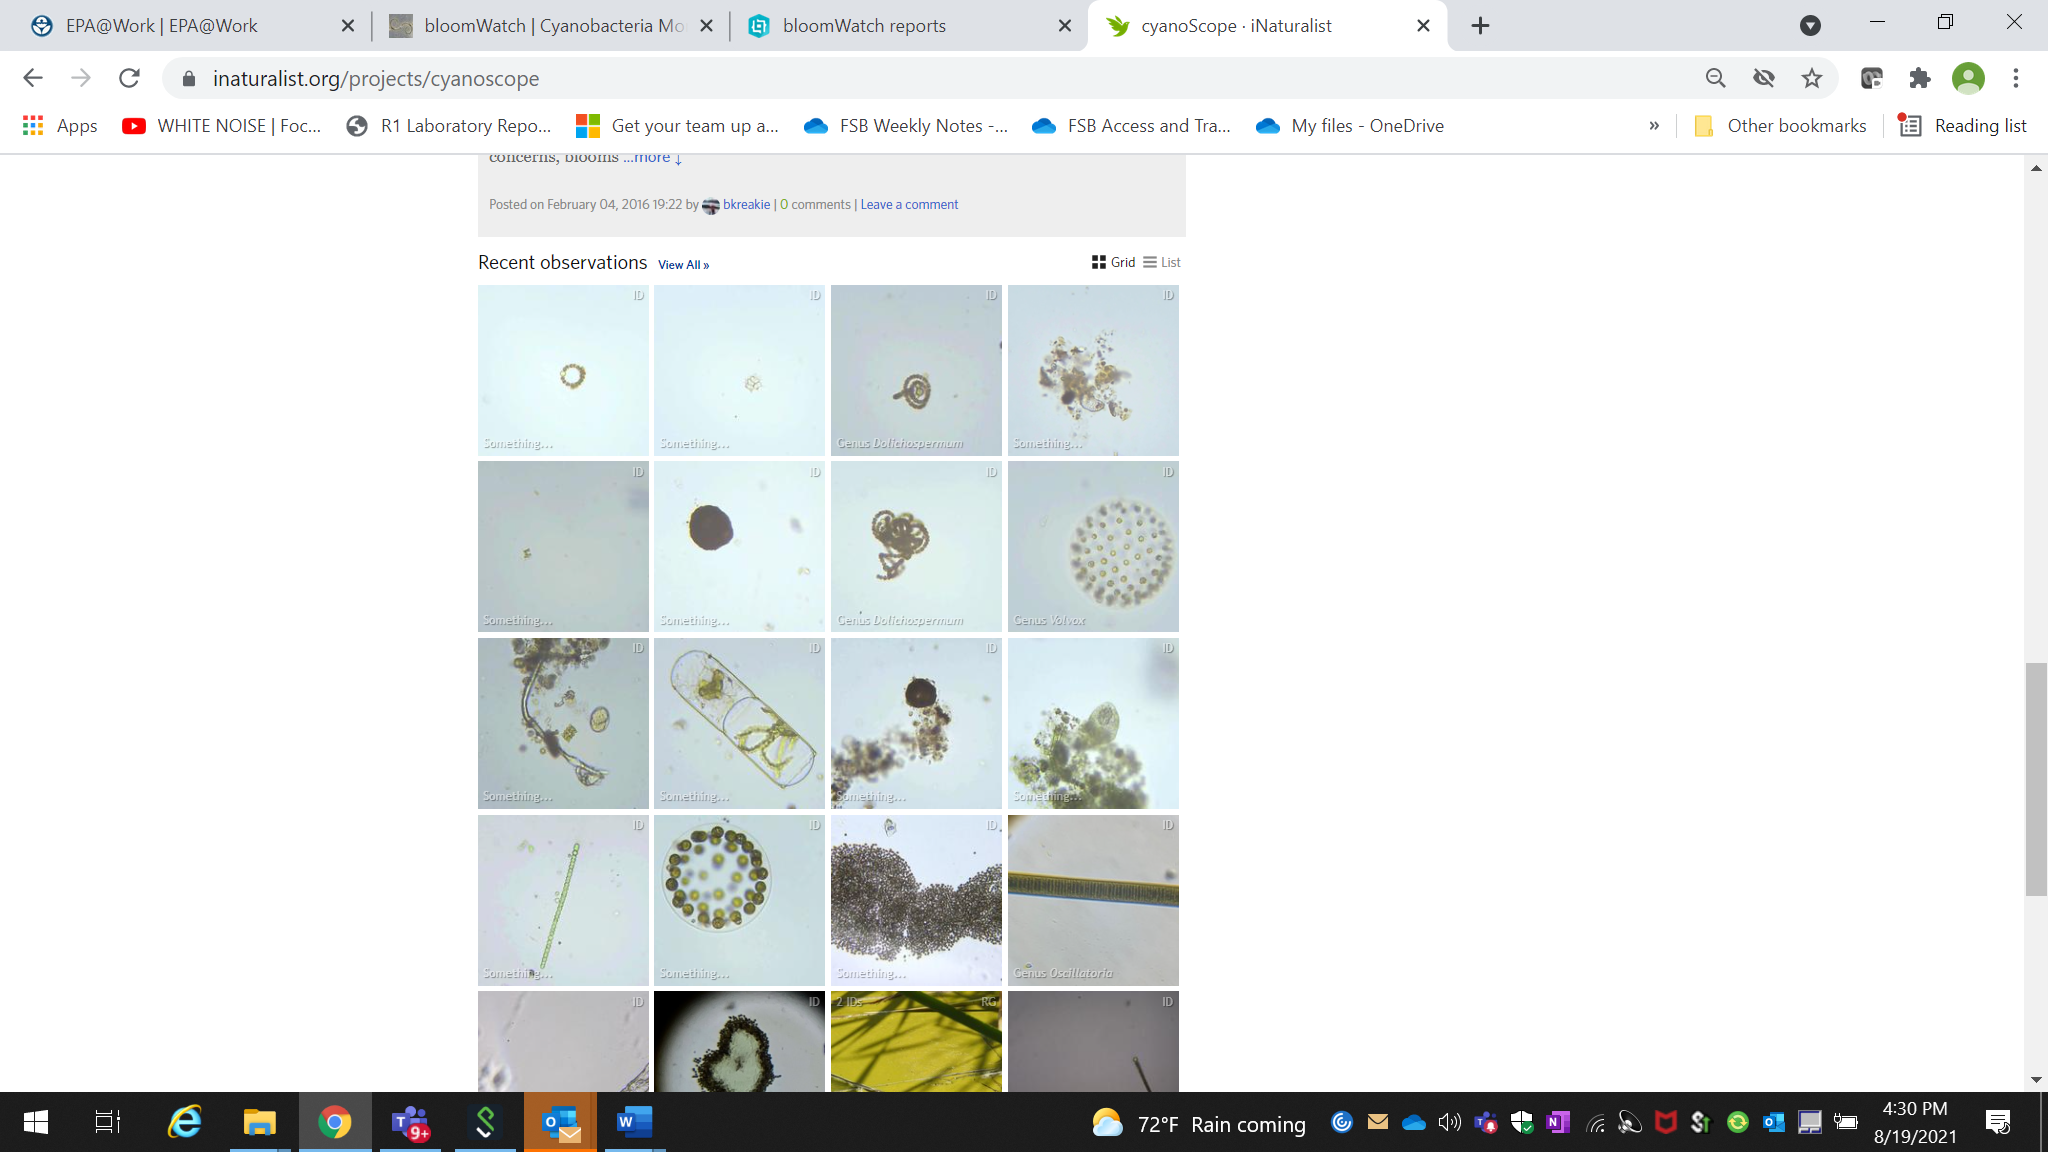Screen dimensions: 2048x1152
Task: Open Chrome three-dot menu
Action: click(2016, 78)
